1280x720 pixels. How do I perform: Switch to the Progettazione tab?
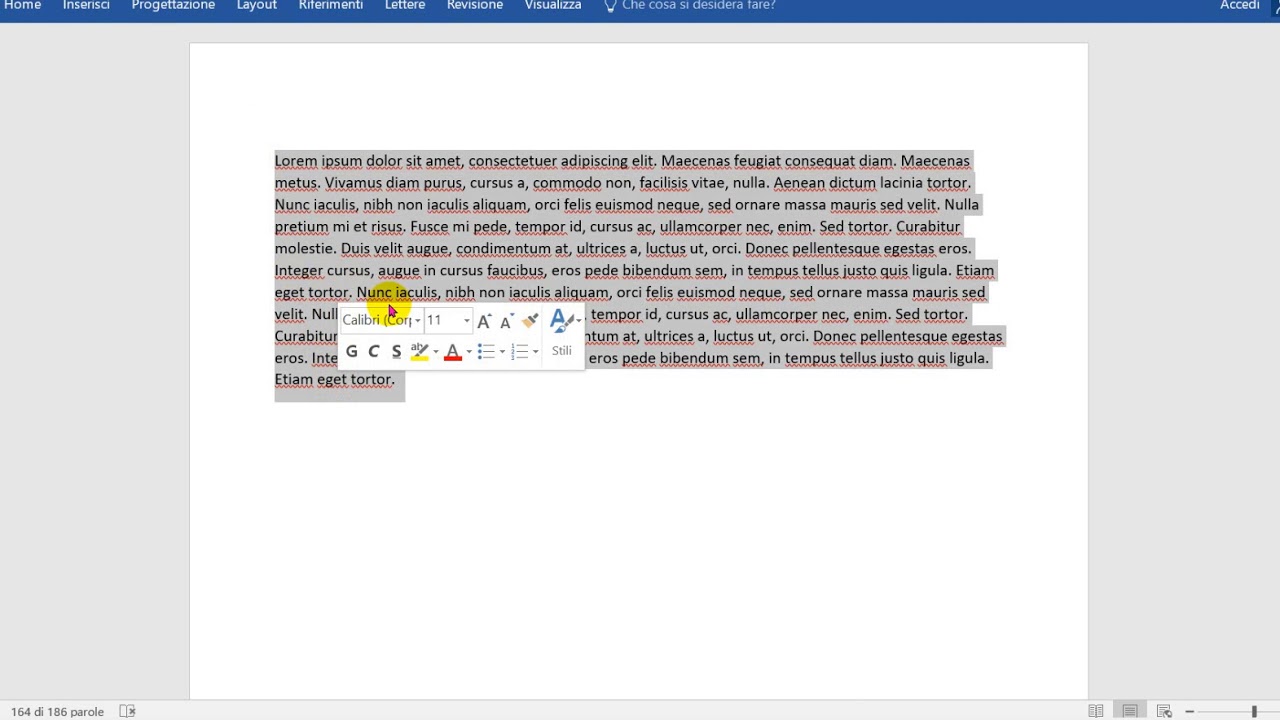point(173,6)
